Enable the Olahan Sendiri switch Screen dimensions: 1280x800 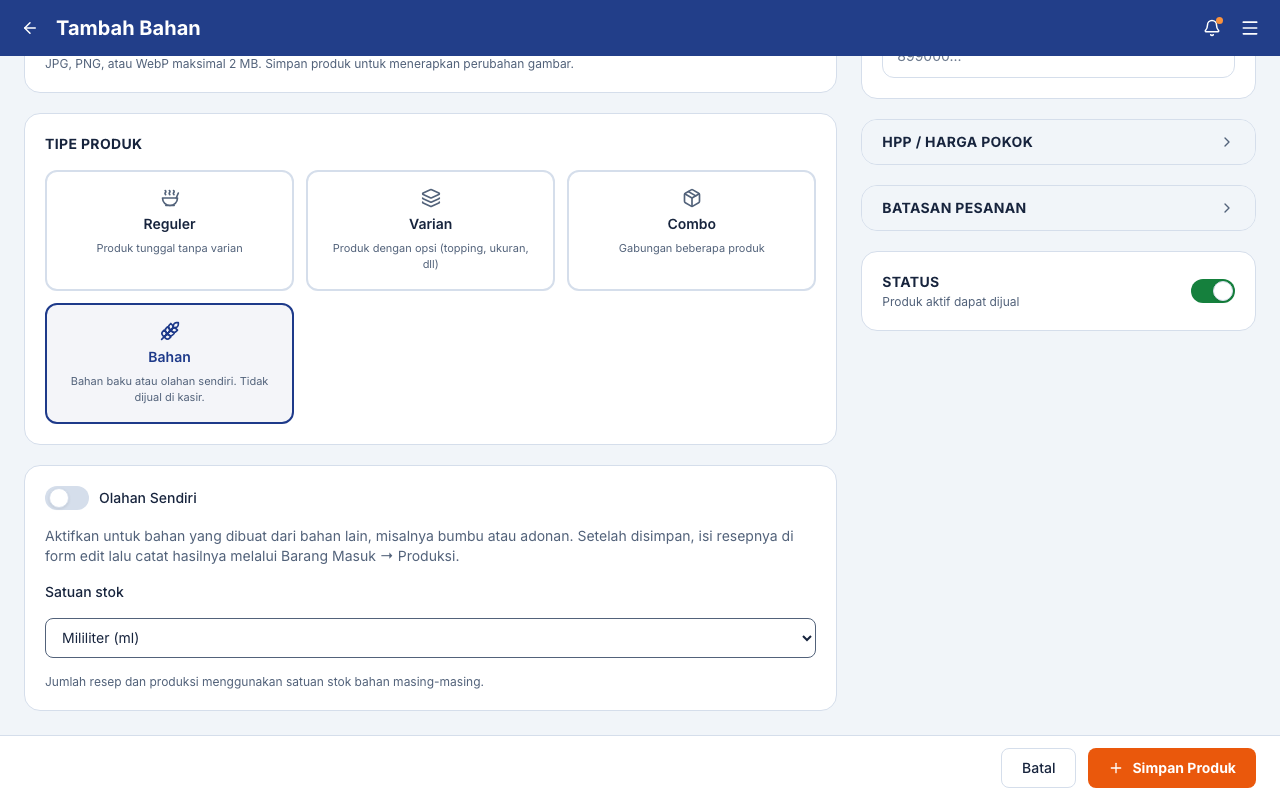coord(67,498)
